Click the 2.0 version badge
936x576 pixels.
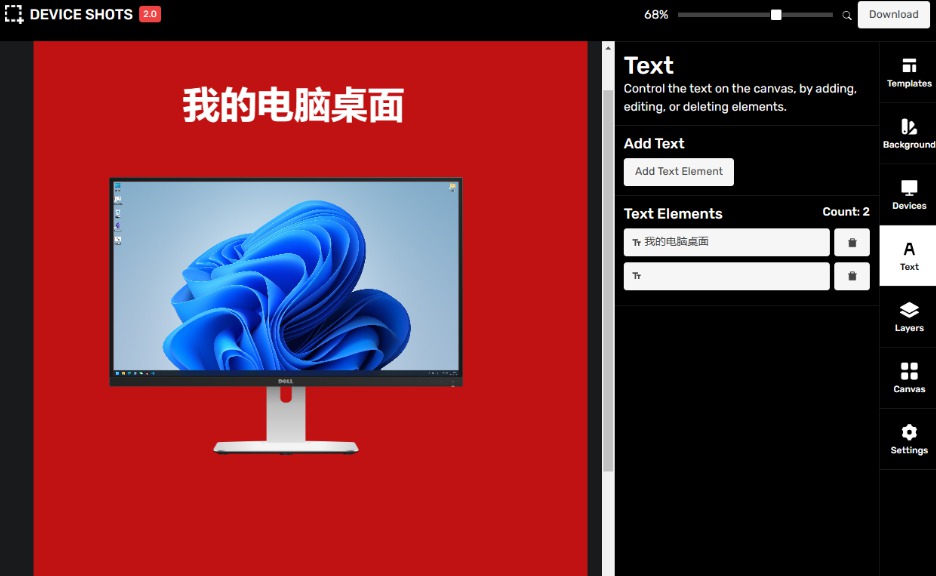[x=150, y=14]
